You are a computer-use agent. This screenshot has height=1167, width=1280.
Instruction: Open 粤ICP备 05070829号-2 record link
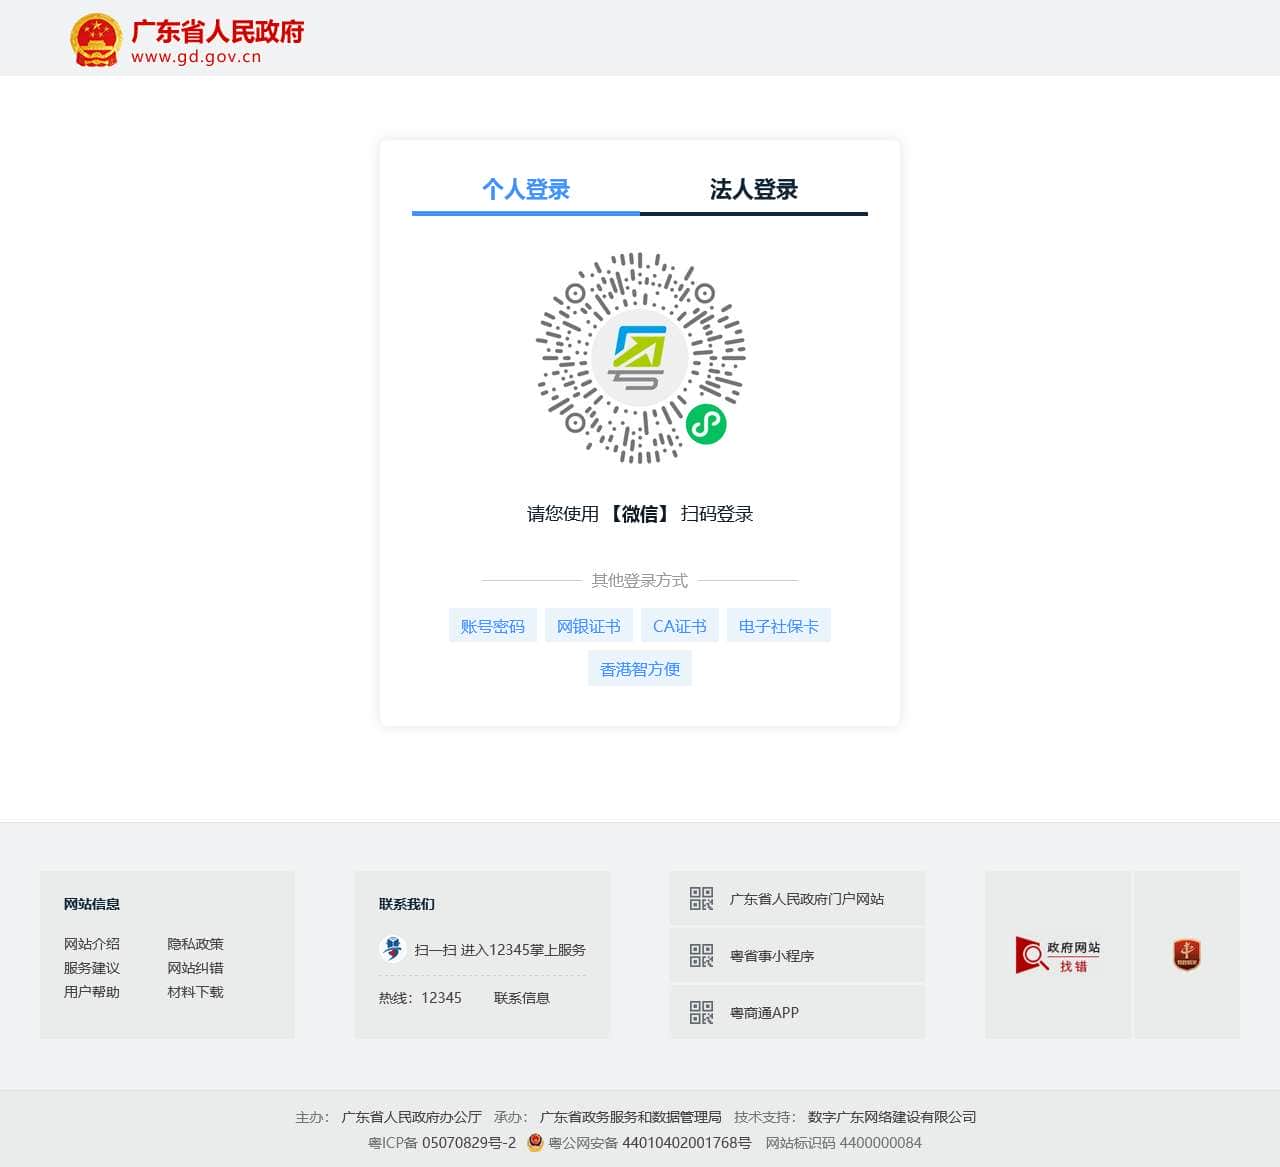(442, 1143)
